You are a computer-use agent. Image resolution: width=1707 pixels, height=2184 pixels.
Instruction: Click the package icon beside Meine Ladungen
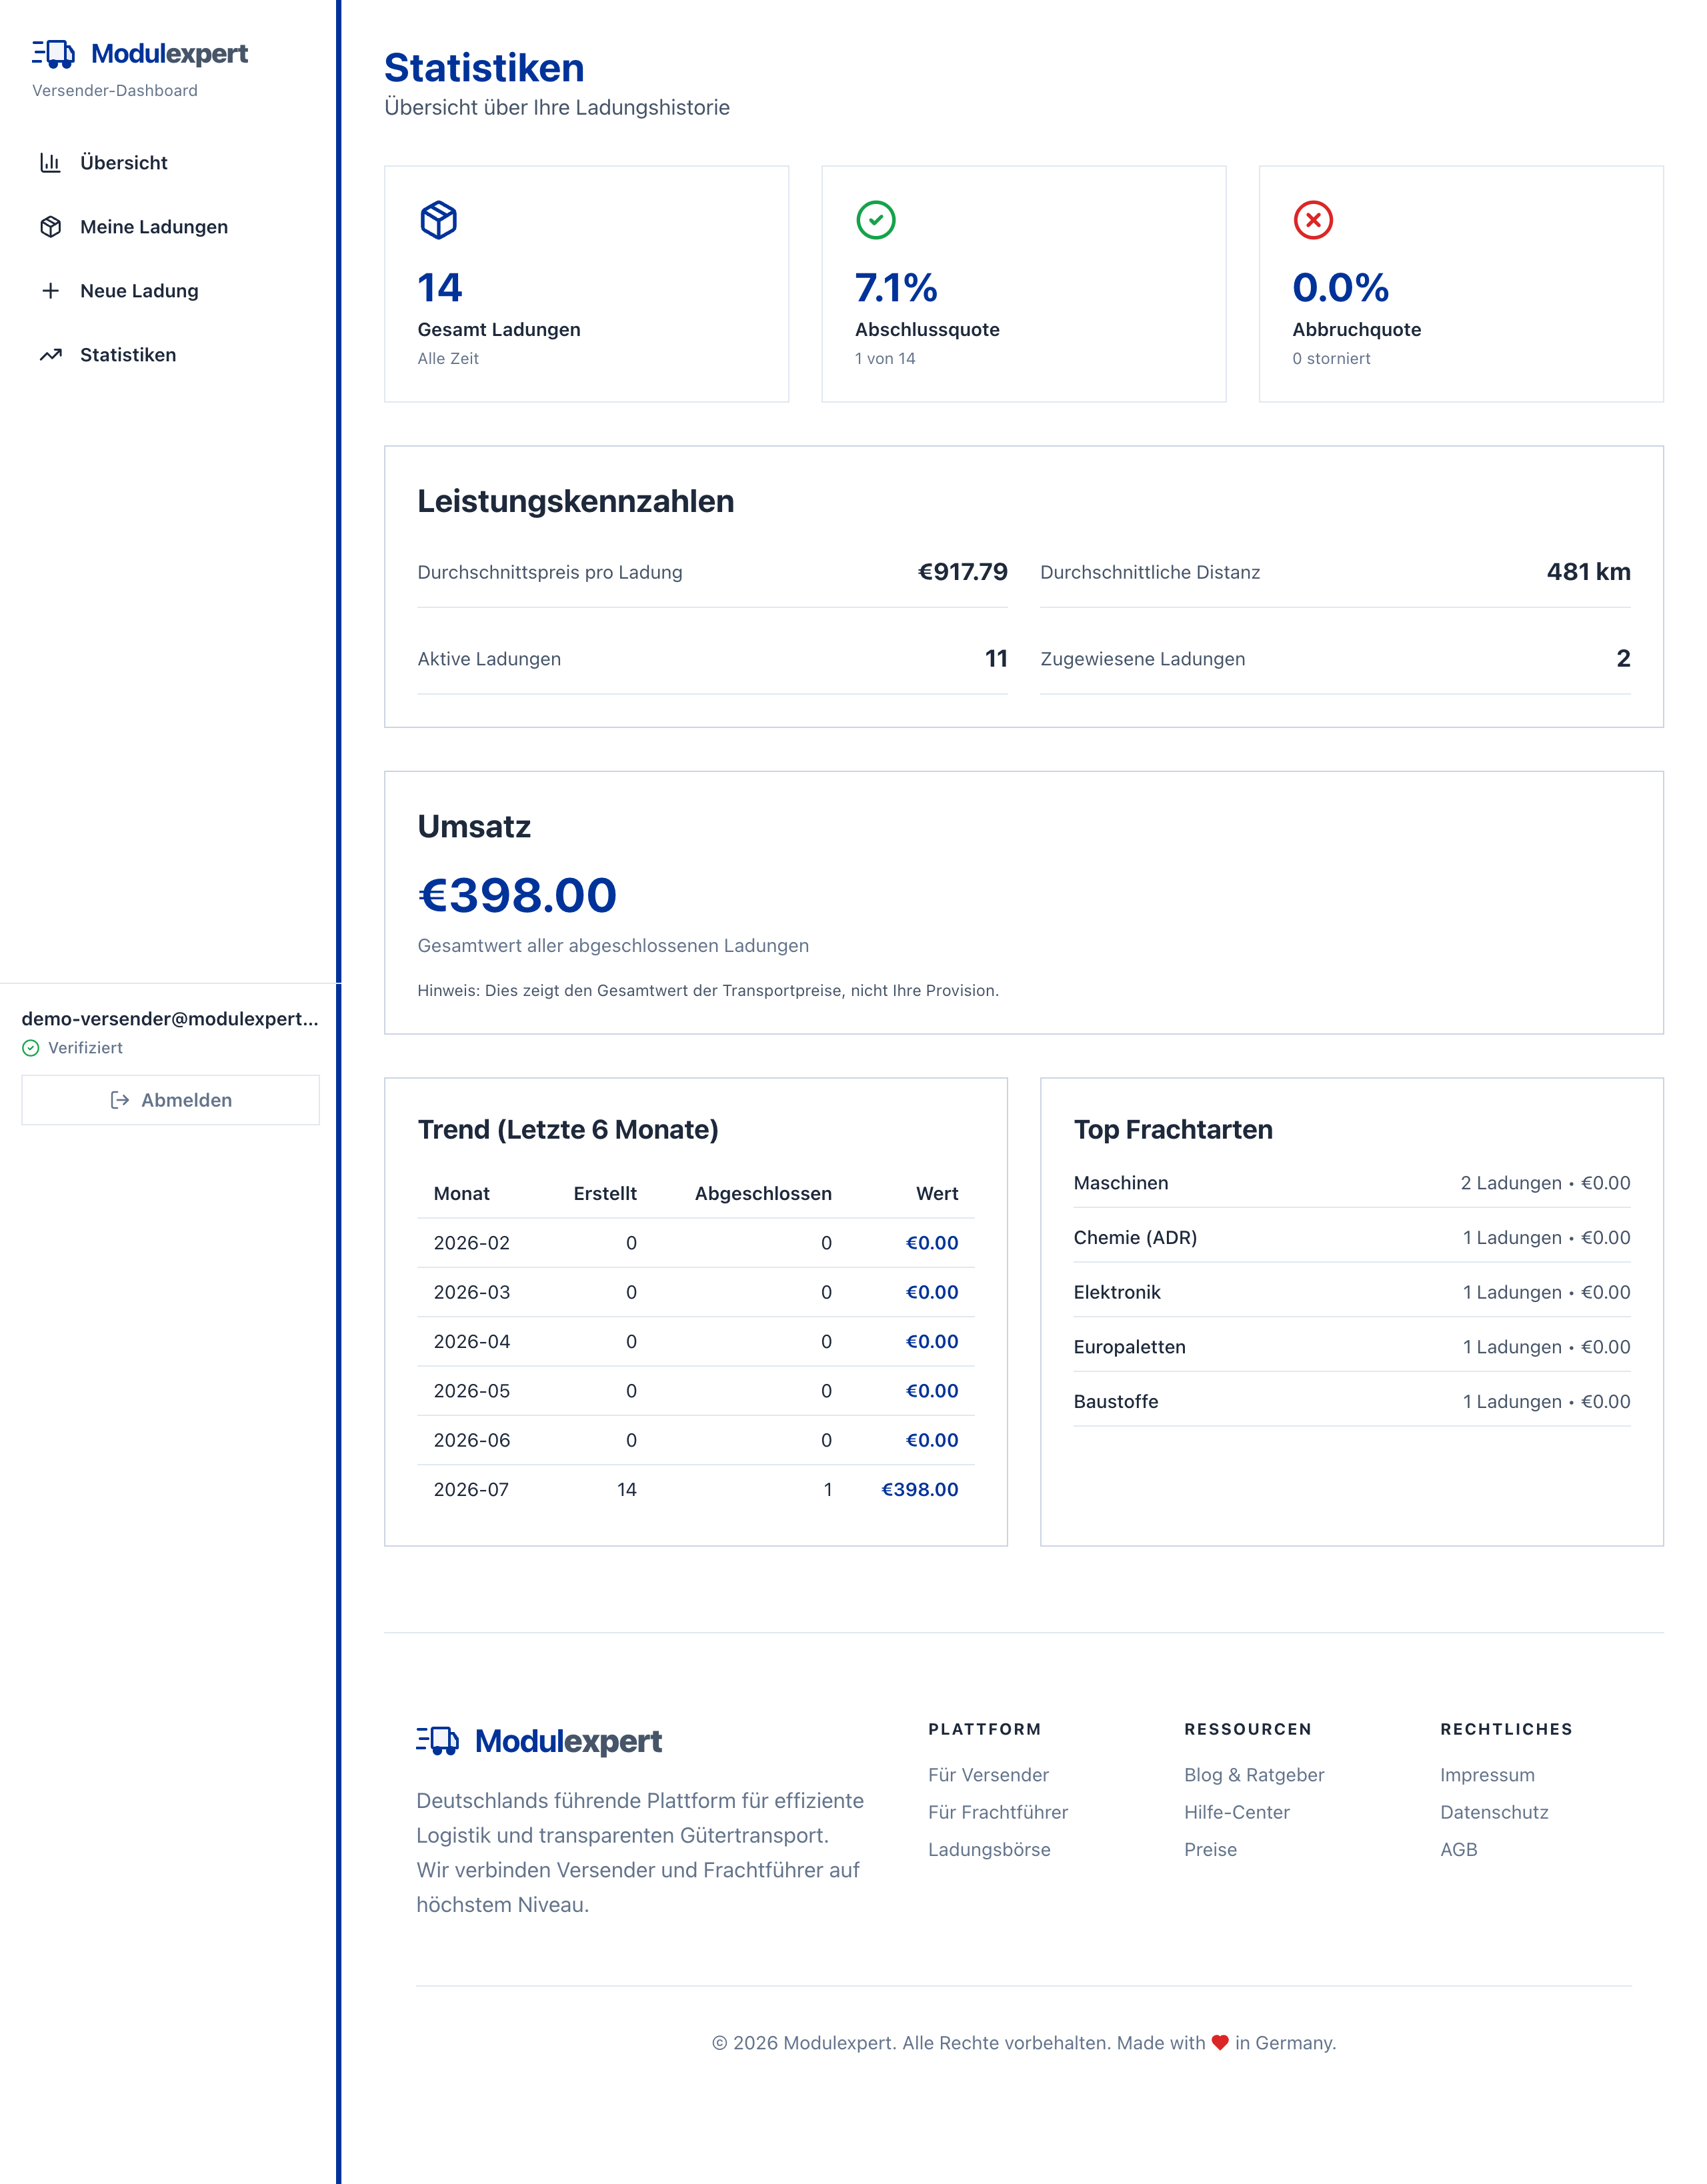pos(51,227)
